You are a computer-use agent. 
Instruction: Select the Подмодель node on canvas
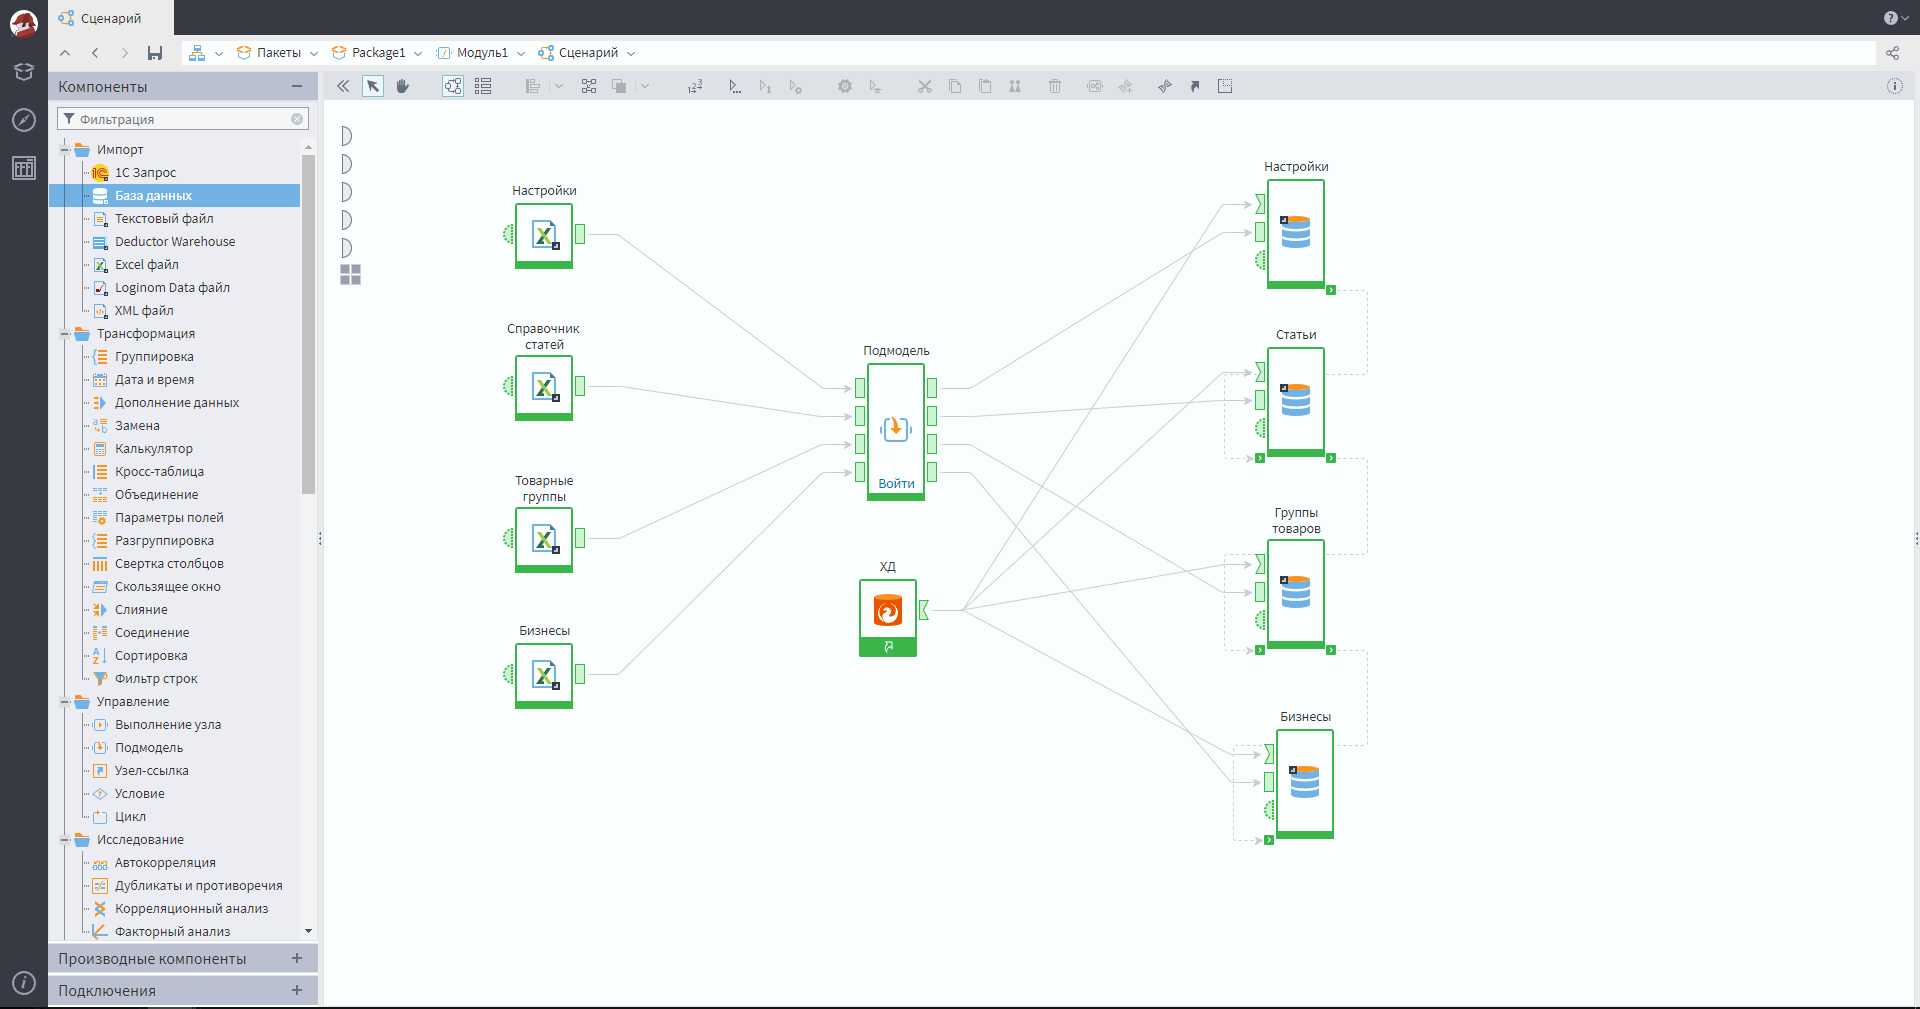click(x=896, y=429)
